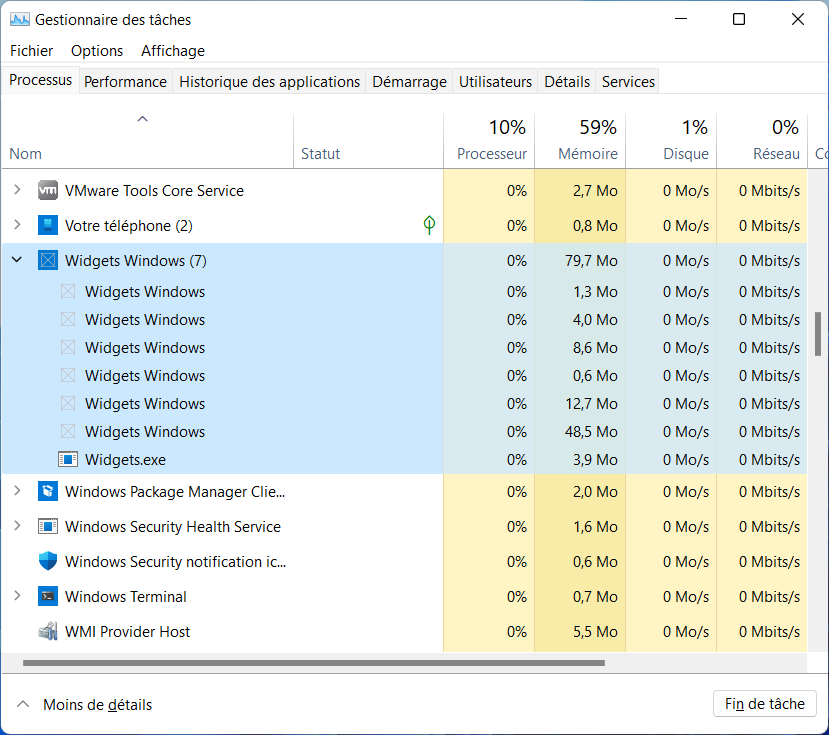Select Windows Security notification ic... name
829x735 pixels.
(x=176, y=562)
